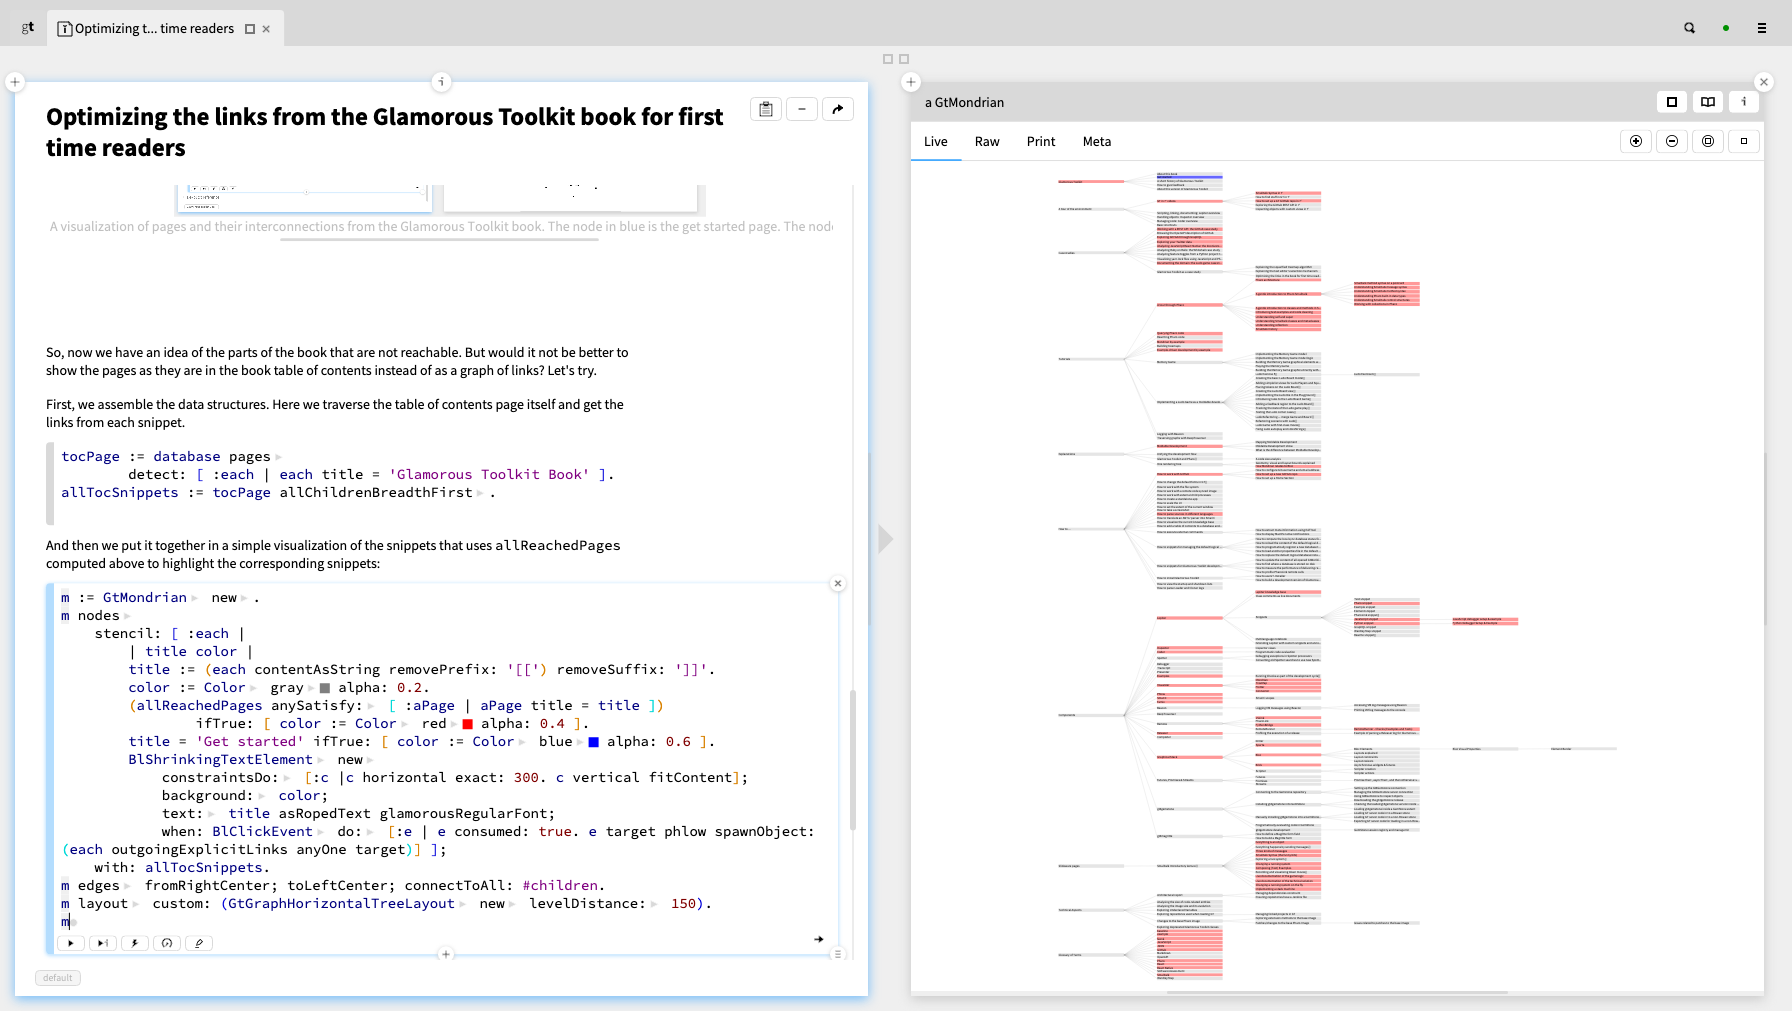The width and height of the screenshot is (1792, 1011).
Task: Click horizontal scrollbar under visualization
Action: (1337, 992)
